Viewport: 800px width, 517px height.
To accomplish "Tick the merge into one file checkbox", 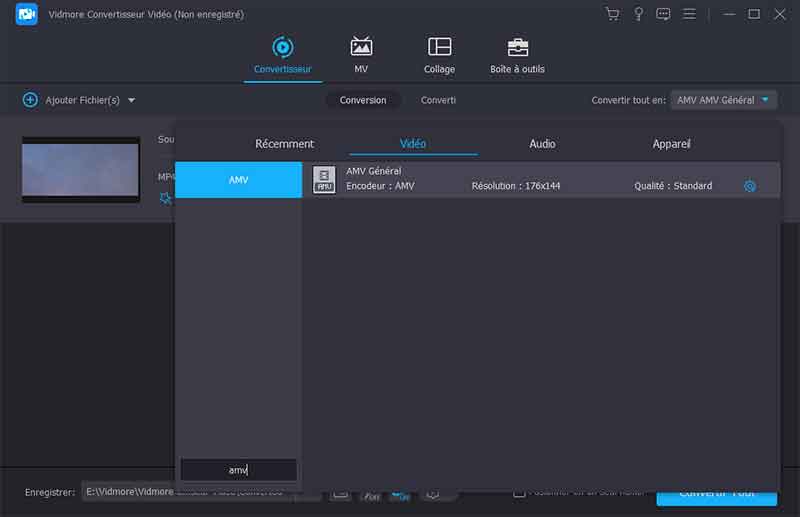I will 519,492.
